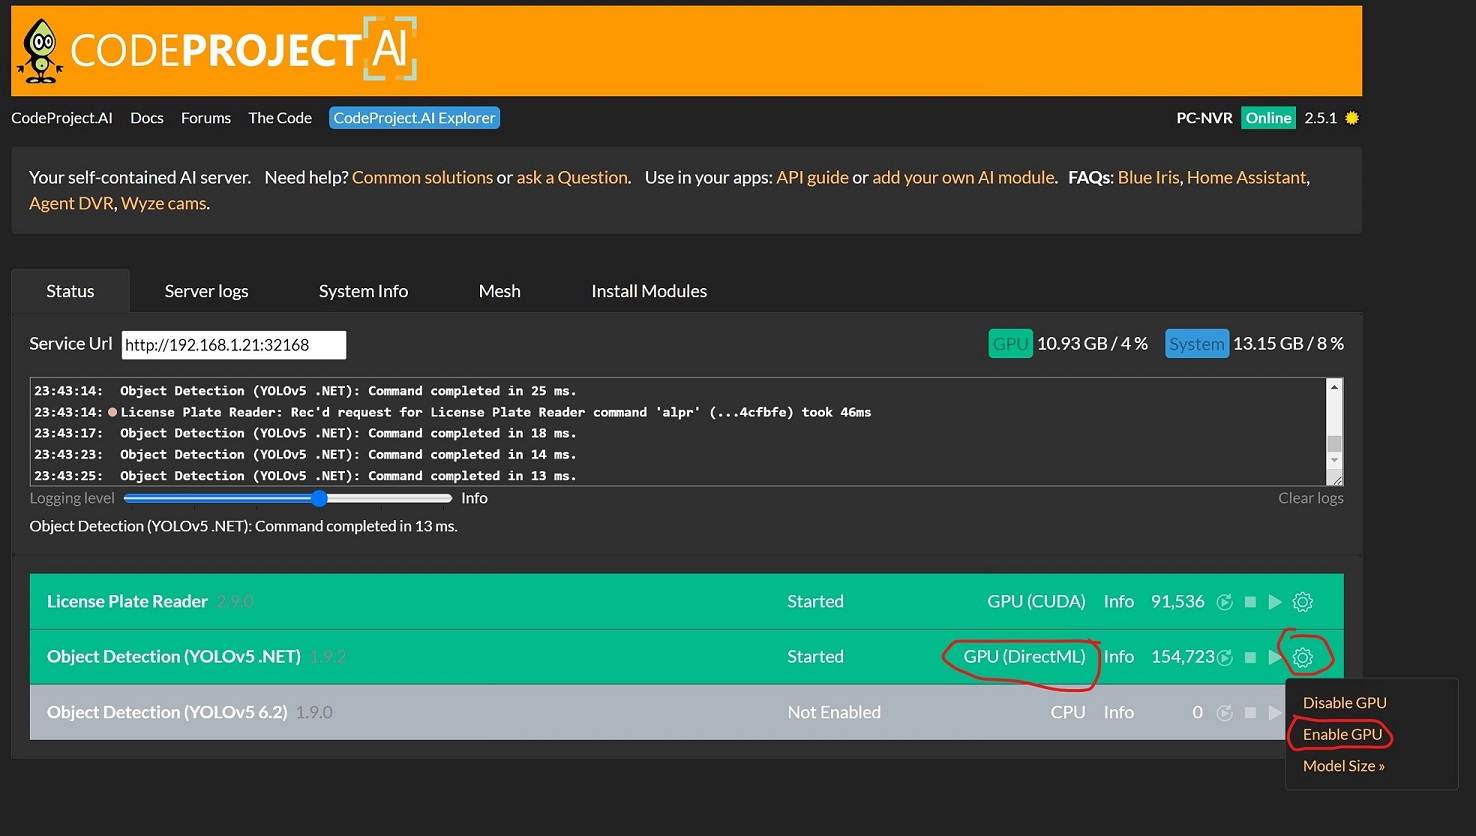This screenshot has width=1476, height=836.
Task: Start the Object Detection (YOLOv5 .NET) module
Action: (x=1275, y=657)
